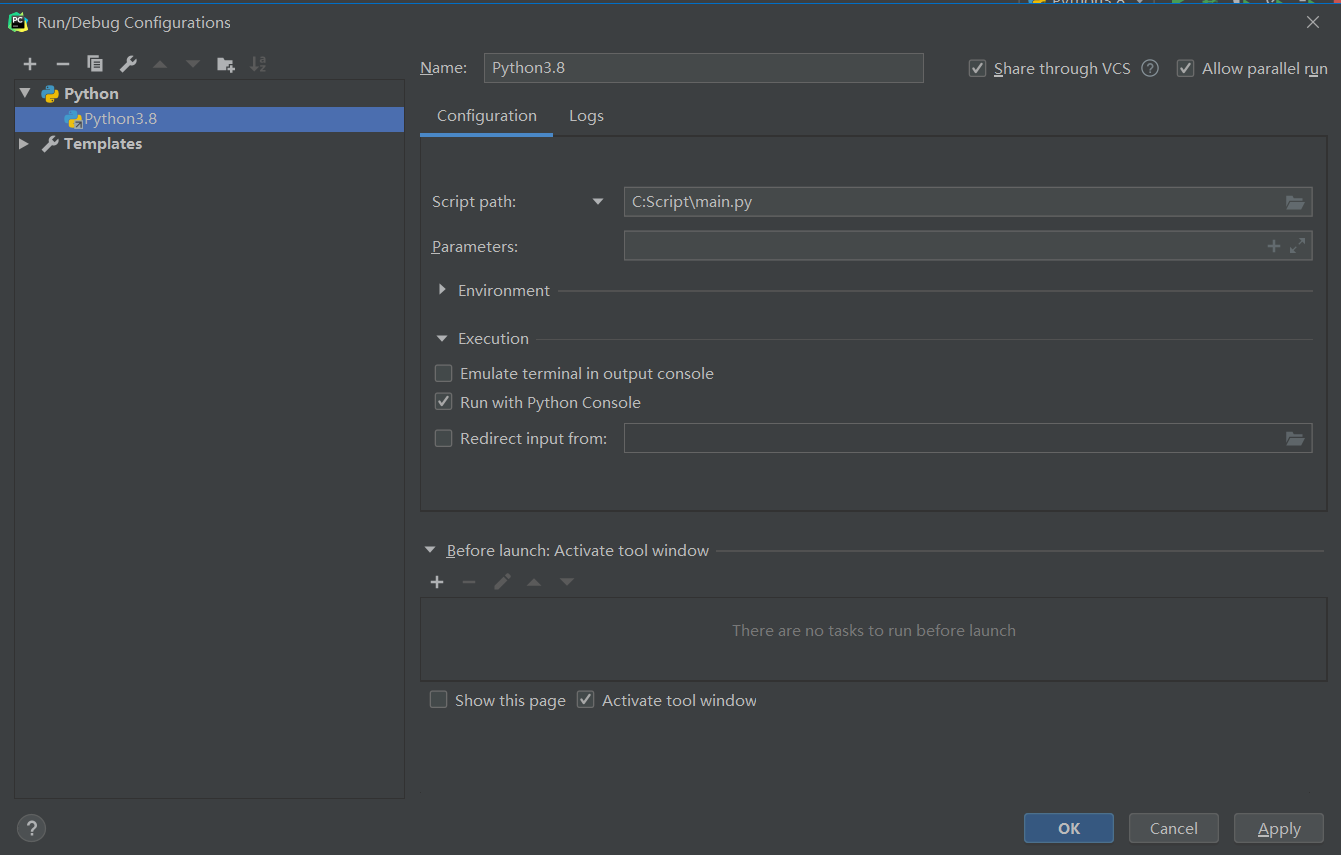Image resolution: width=1341 pixels, height=855 pixels.
Task: Open the Script path mode dropdown
Action: point(597,201)
